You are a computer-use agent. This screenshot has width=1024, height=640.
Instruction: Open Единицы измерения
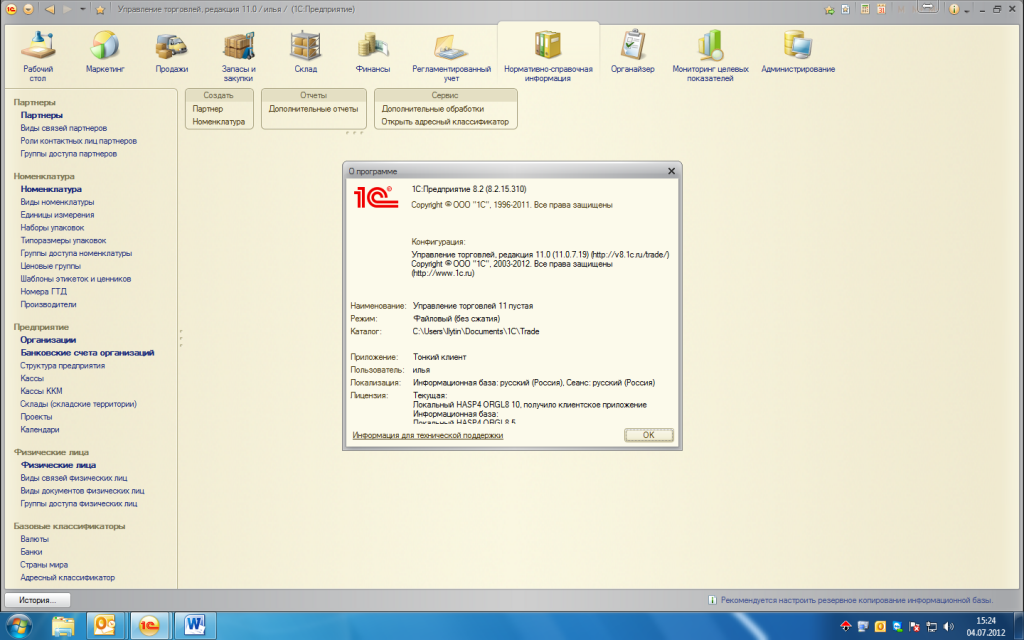point(57,215)
